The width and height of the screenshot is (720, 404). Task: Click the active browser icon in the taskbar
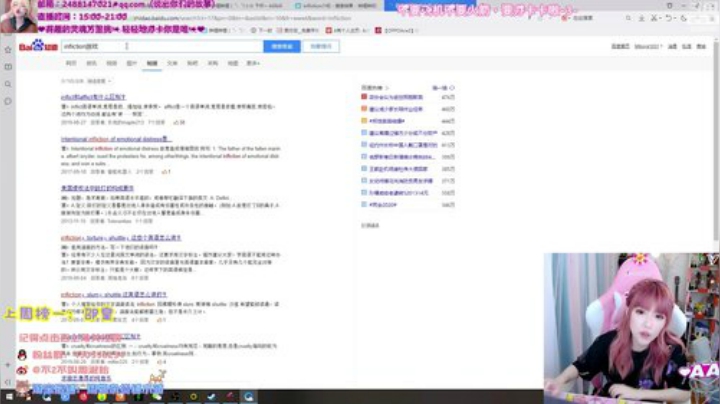248,397
